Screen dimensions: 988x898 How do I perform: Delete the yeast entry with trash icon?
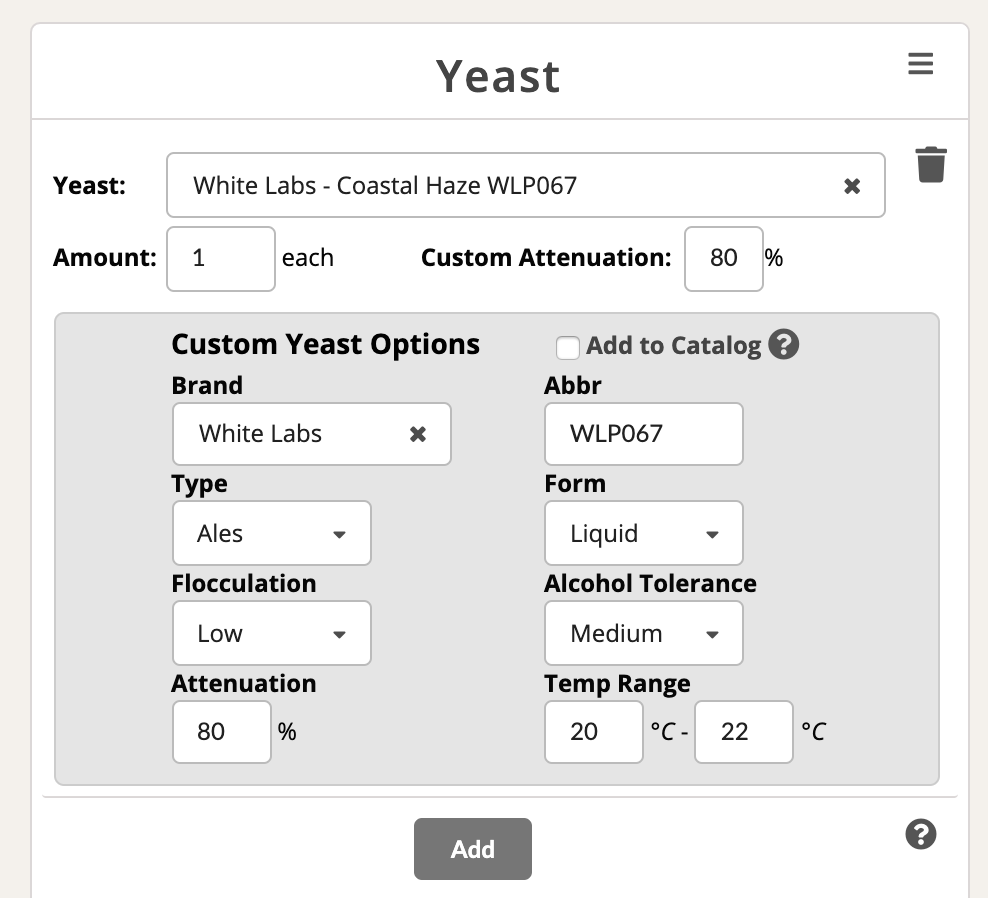(931, 165)
